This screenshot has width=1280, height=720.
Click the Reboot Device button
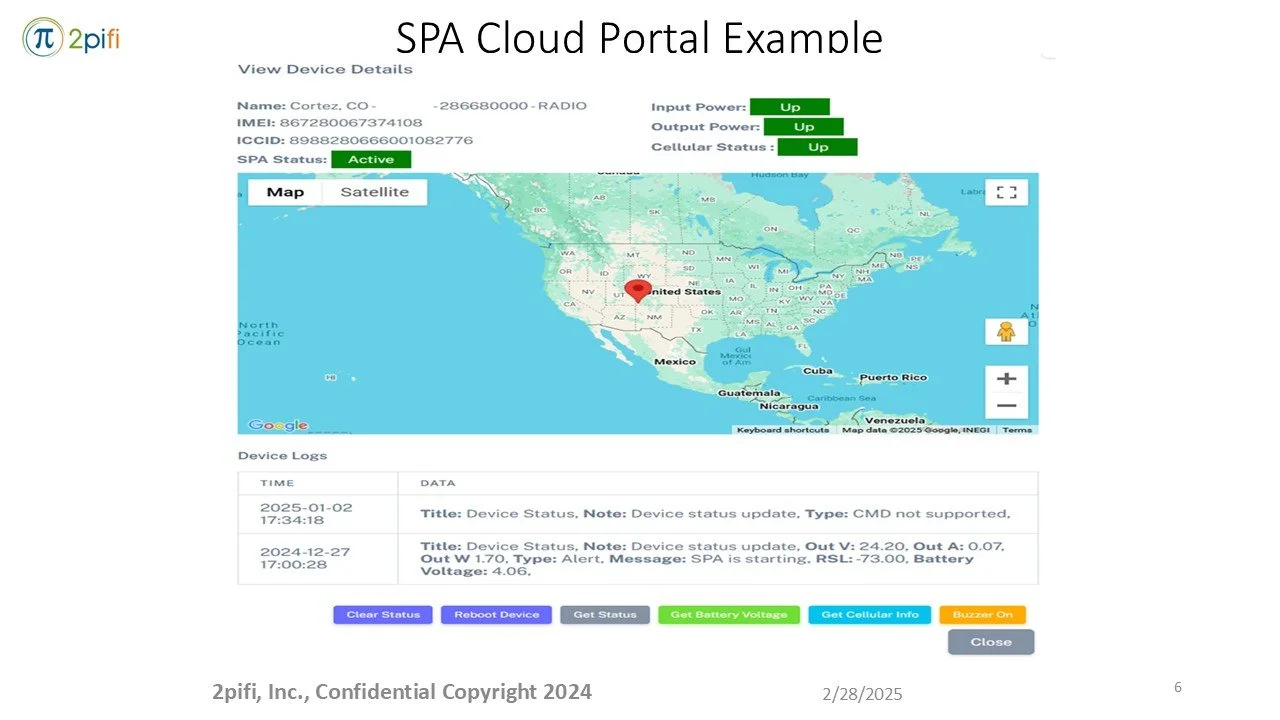point(497,614)
